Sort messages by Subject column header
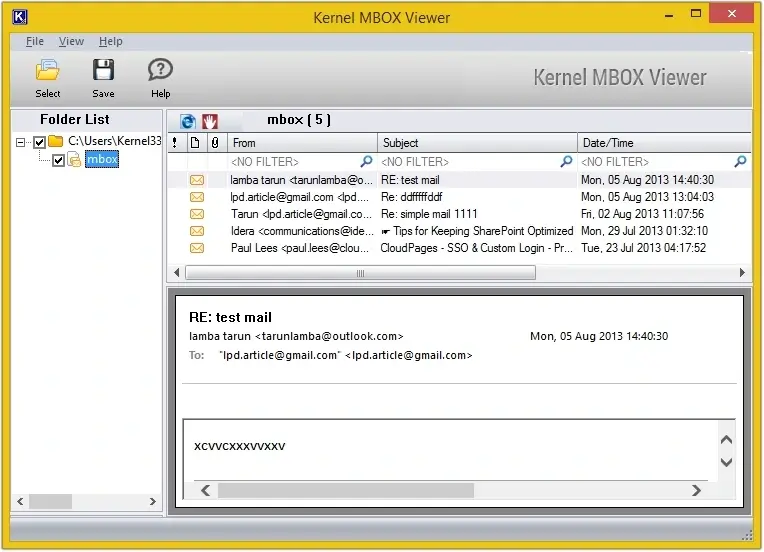764x552 pixels. click(x=478, y=143)
